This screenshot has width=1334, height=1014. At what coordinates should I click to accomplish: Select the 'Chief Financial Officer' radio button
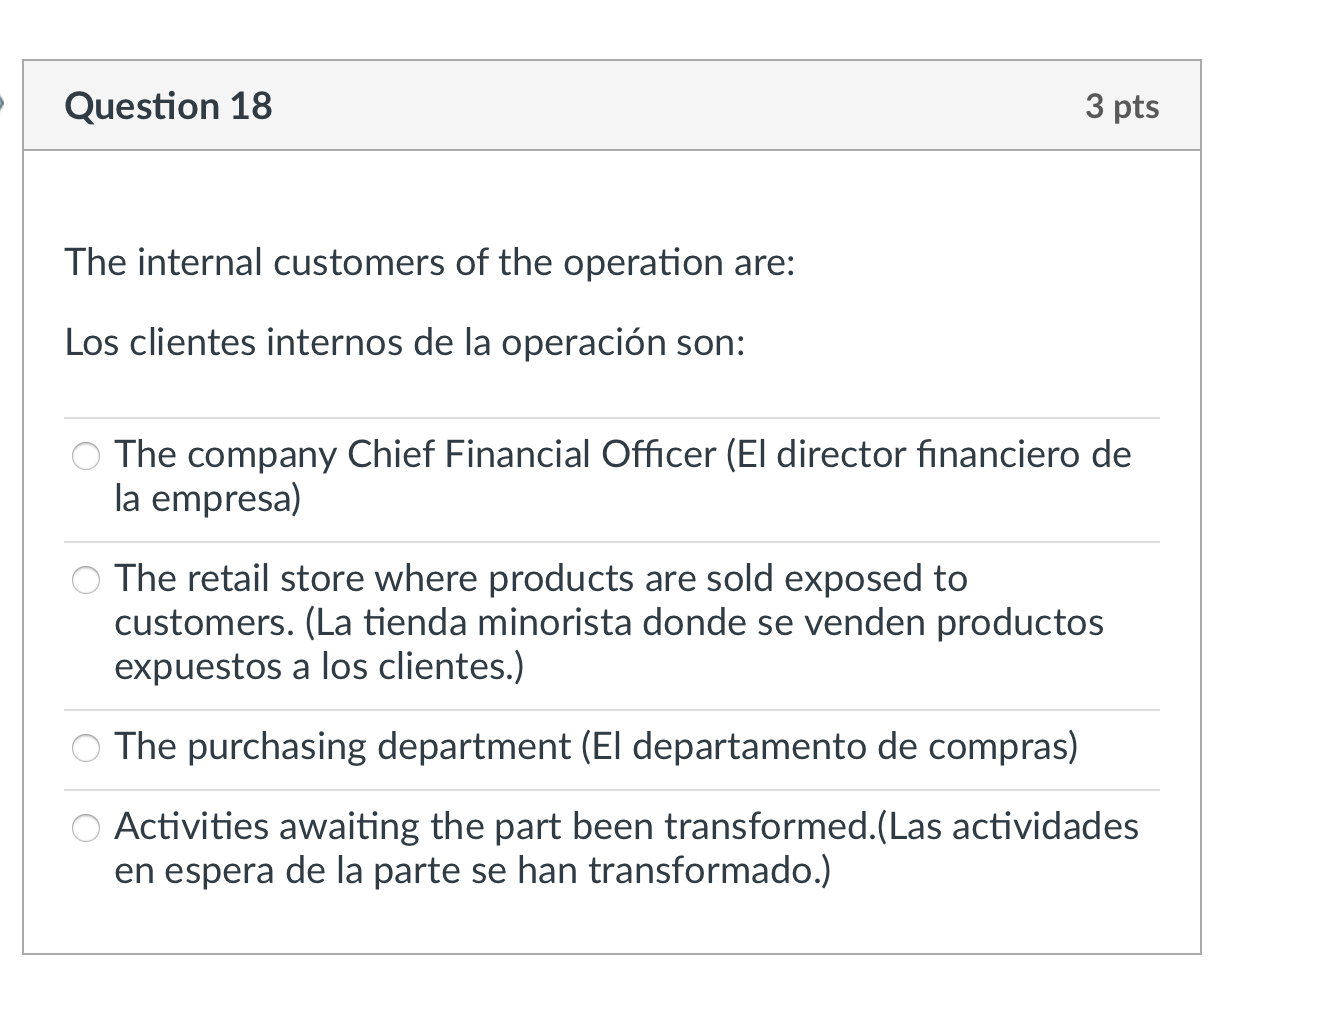tap(86, 455)
